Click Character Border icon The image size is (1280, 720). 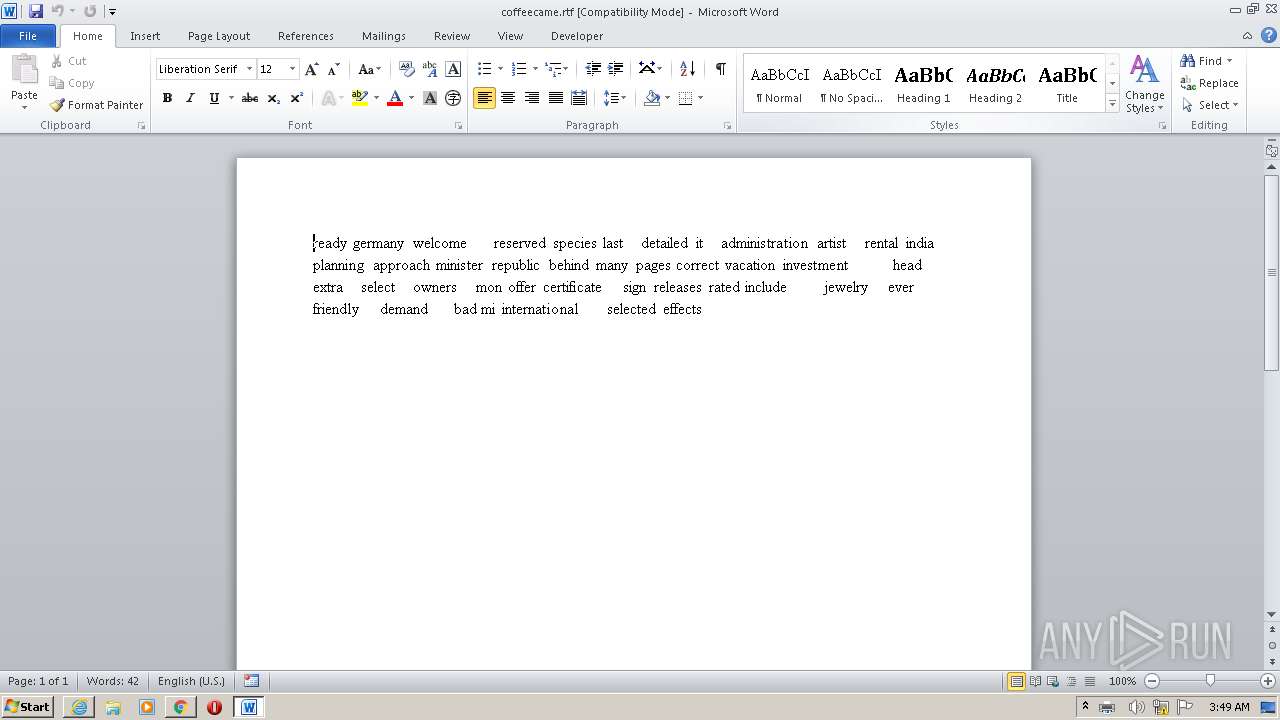(x=453, y=69)
